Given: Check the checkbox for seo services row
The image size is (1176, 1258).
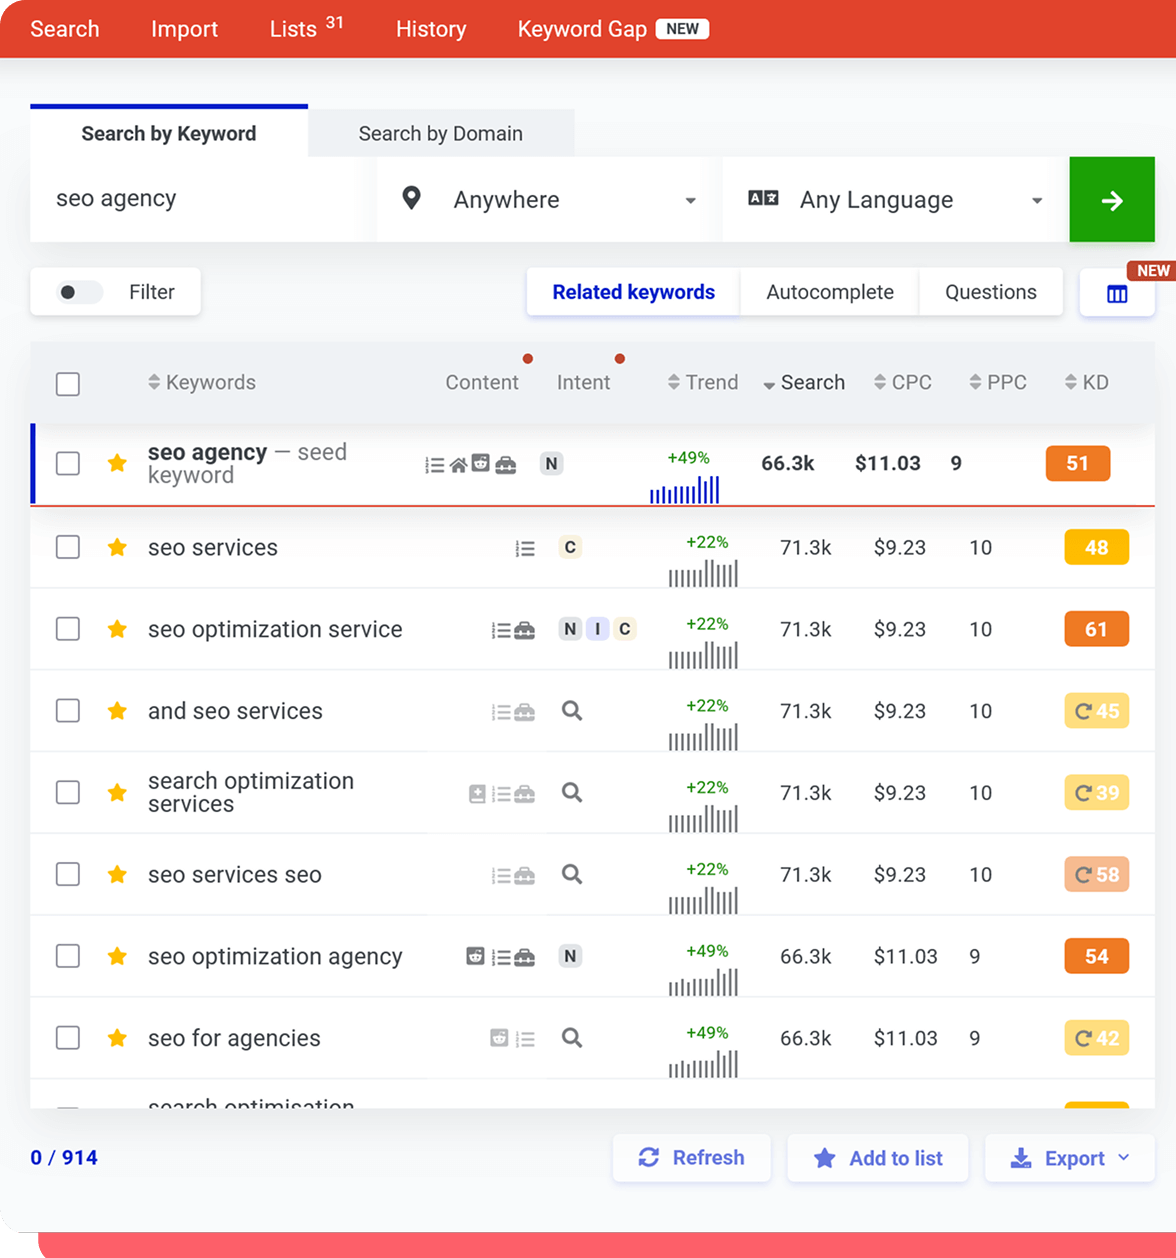Looking at the screenshot, I should (x=67, y=547).
